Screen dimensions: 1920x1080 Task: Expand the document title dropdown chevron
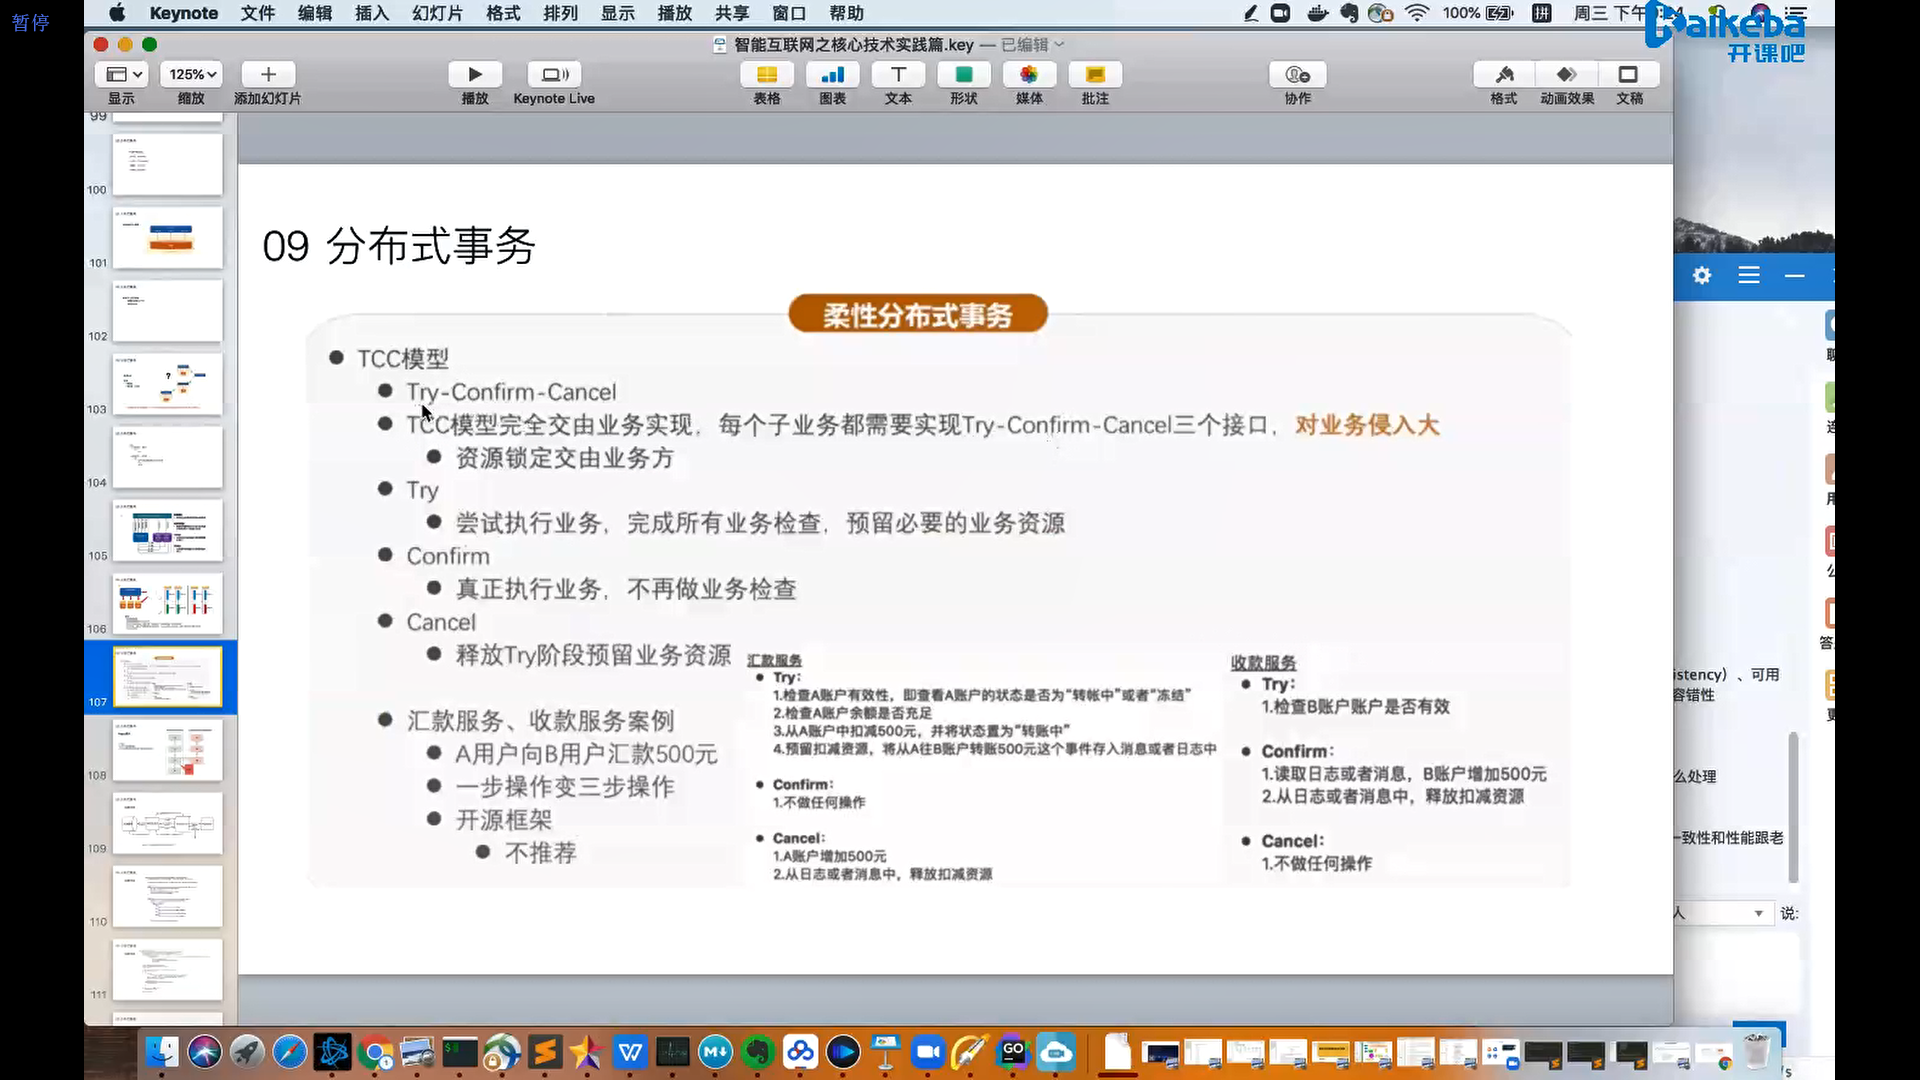click(1060, 45)
